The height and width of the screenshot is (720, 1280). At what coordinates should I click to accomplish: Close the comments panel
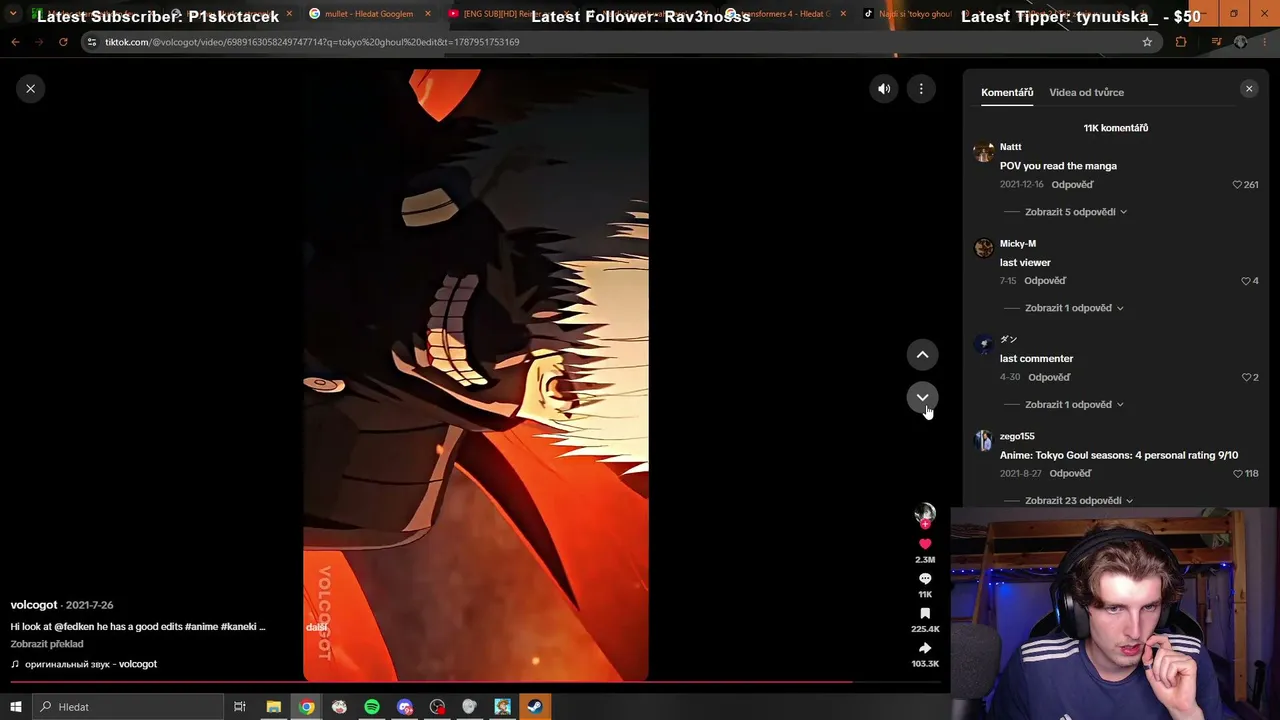coord(1249,89)
